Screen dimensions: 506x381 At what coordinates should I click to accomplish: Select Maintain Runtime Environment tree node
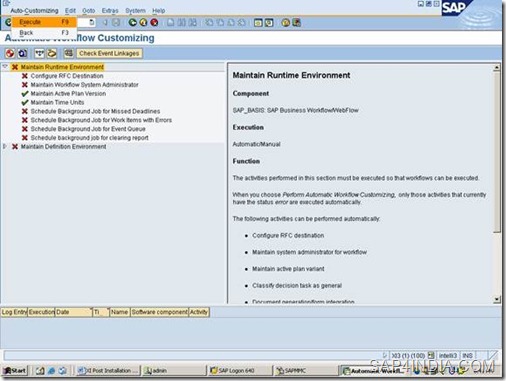(62, 67)
